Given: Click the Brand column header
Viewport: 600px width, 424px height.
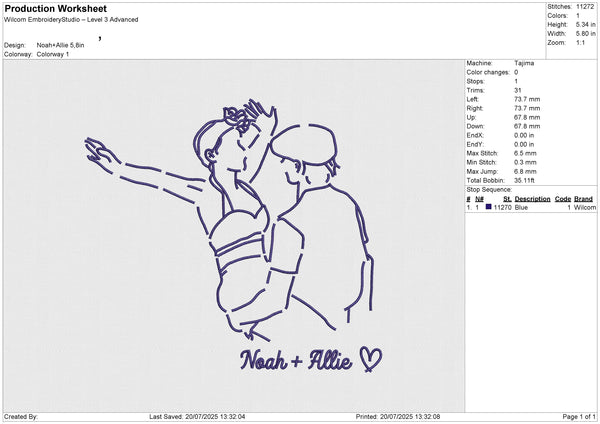Looking at the screenshot, I should coord(584,199).
